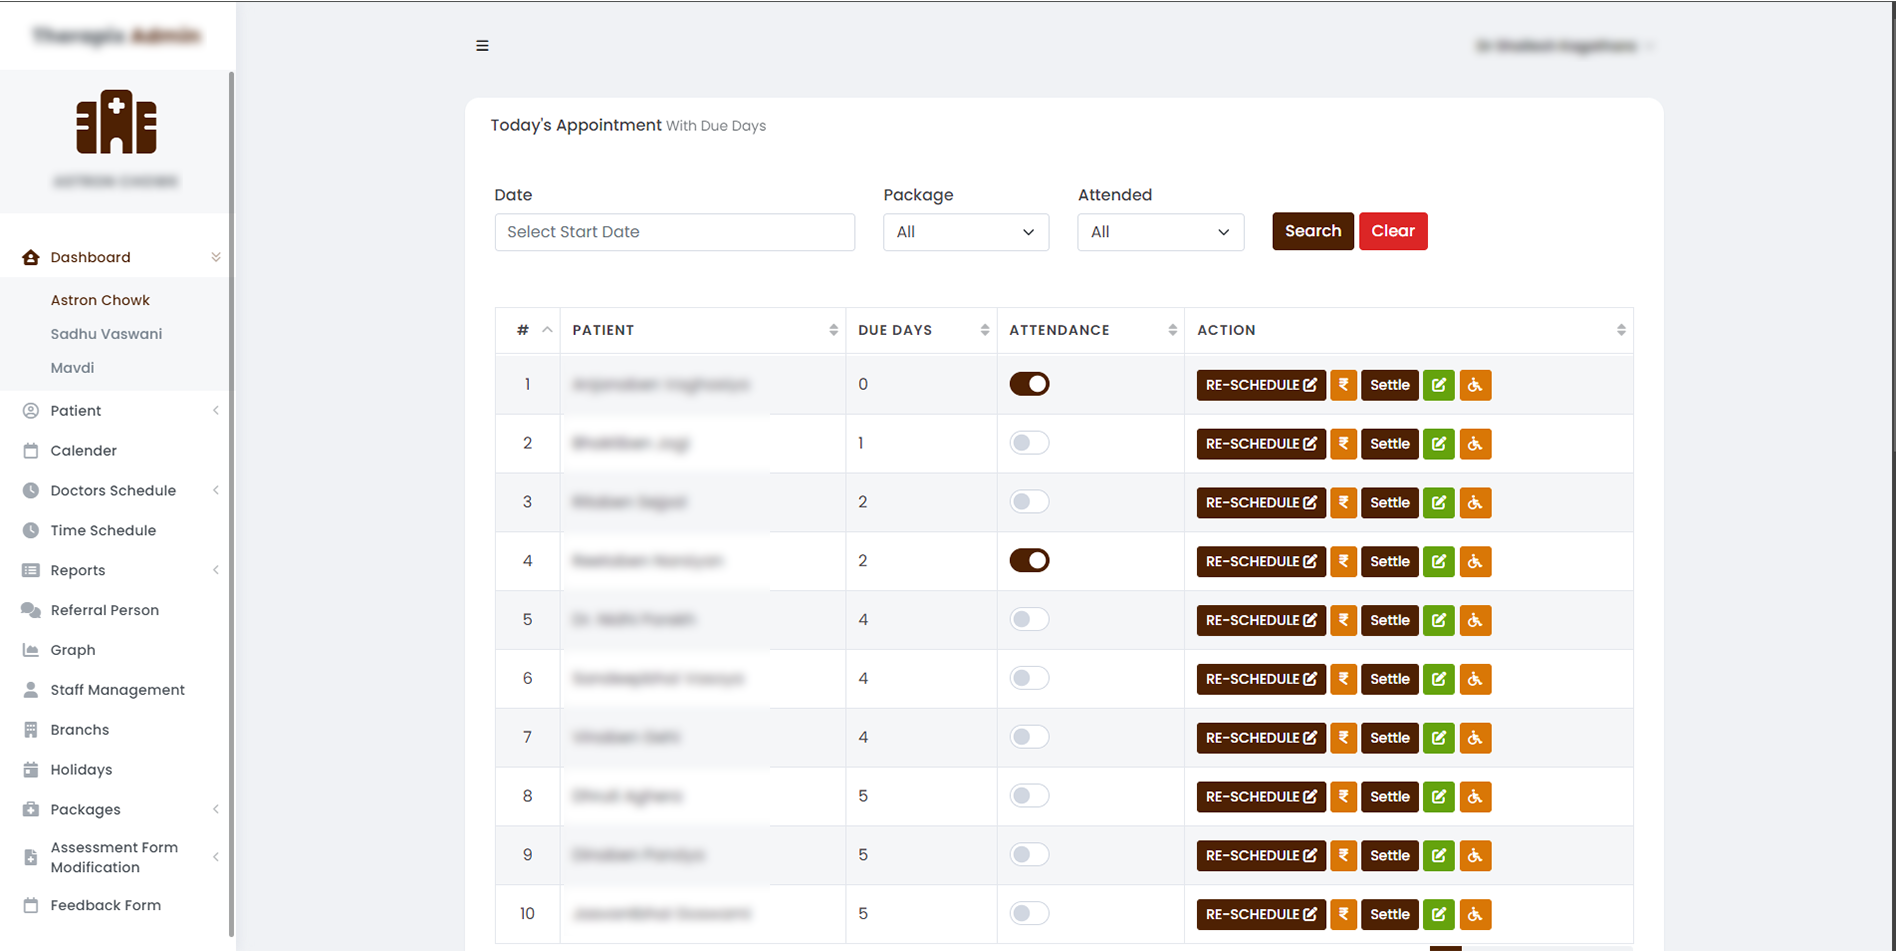Click the hospital logo in the sidebar
Viewport: 1896px width, 951px height.
coord(117,123)
